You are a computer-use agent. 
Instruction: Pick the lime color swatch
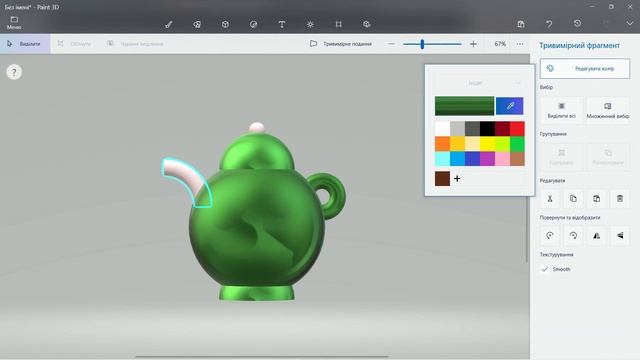(x=502, y=144)
